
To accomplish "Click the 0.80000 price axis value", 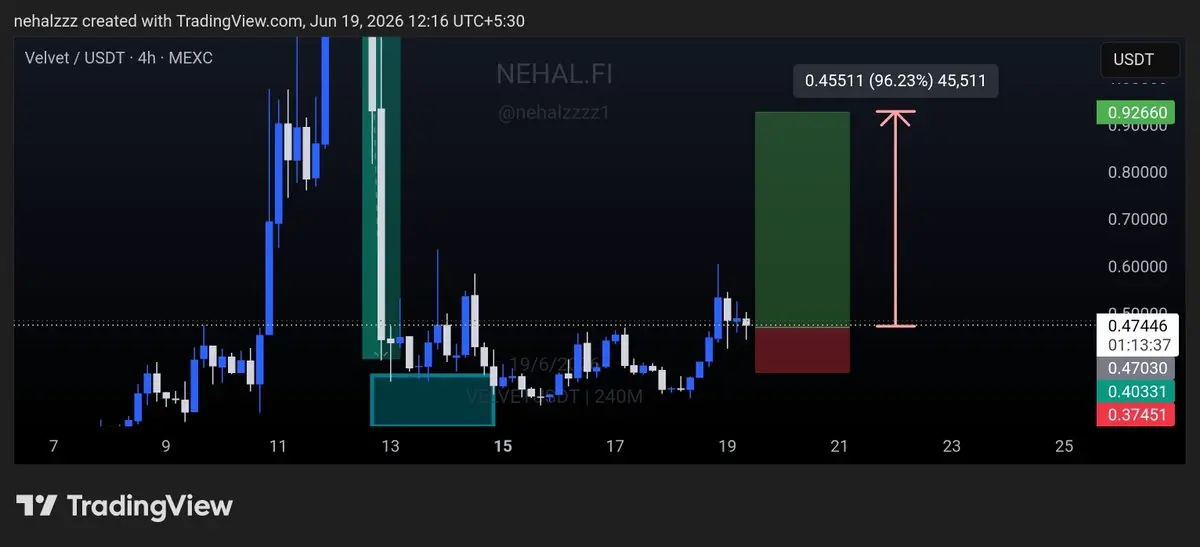I will click(1137, 172).
